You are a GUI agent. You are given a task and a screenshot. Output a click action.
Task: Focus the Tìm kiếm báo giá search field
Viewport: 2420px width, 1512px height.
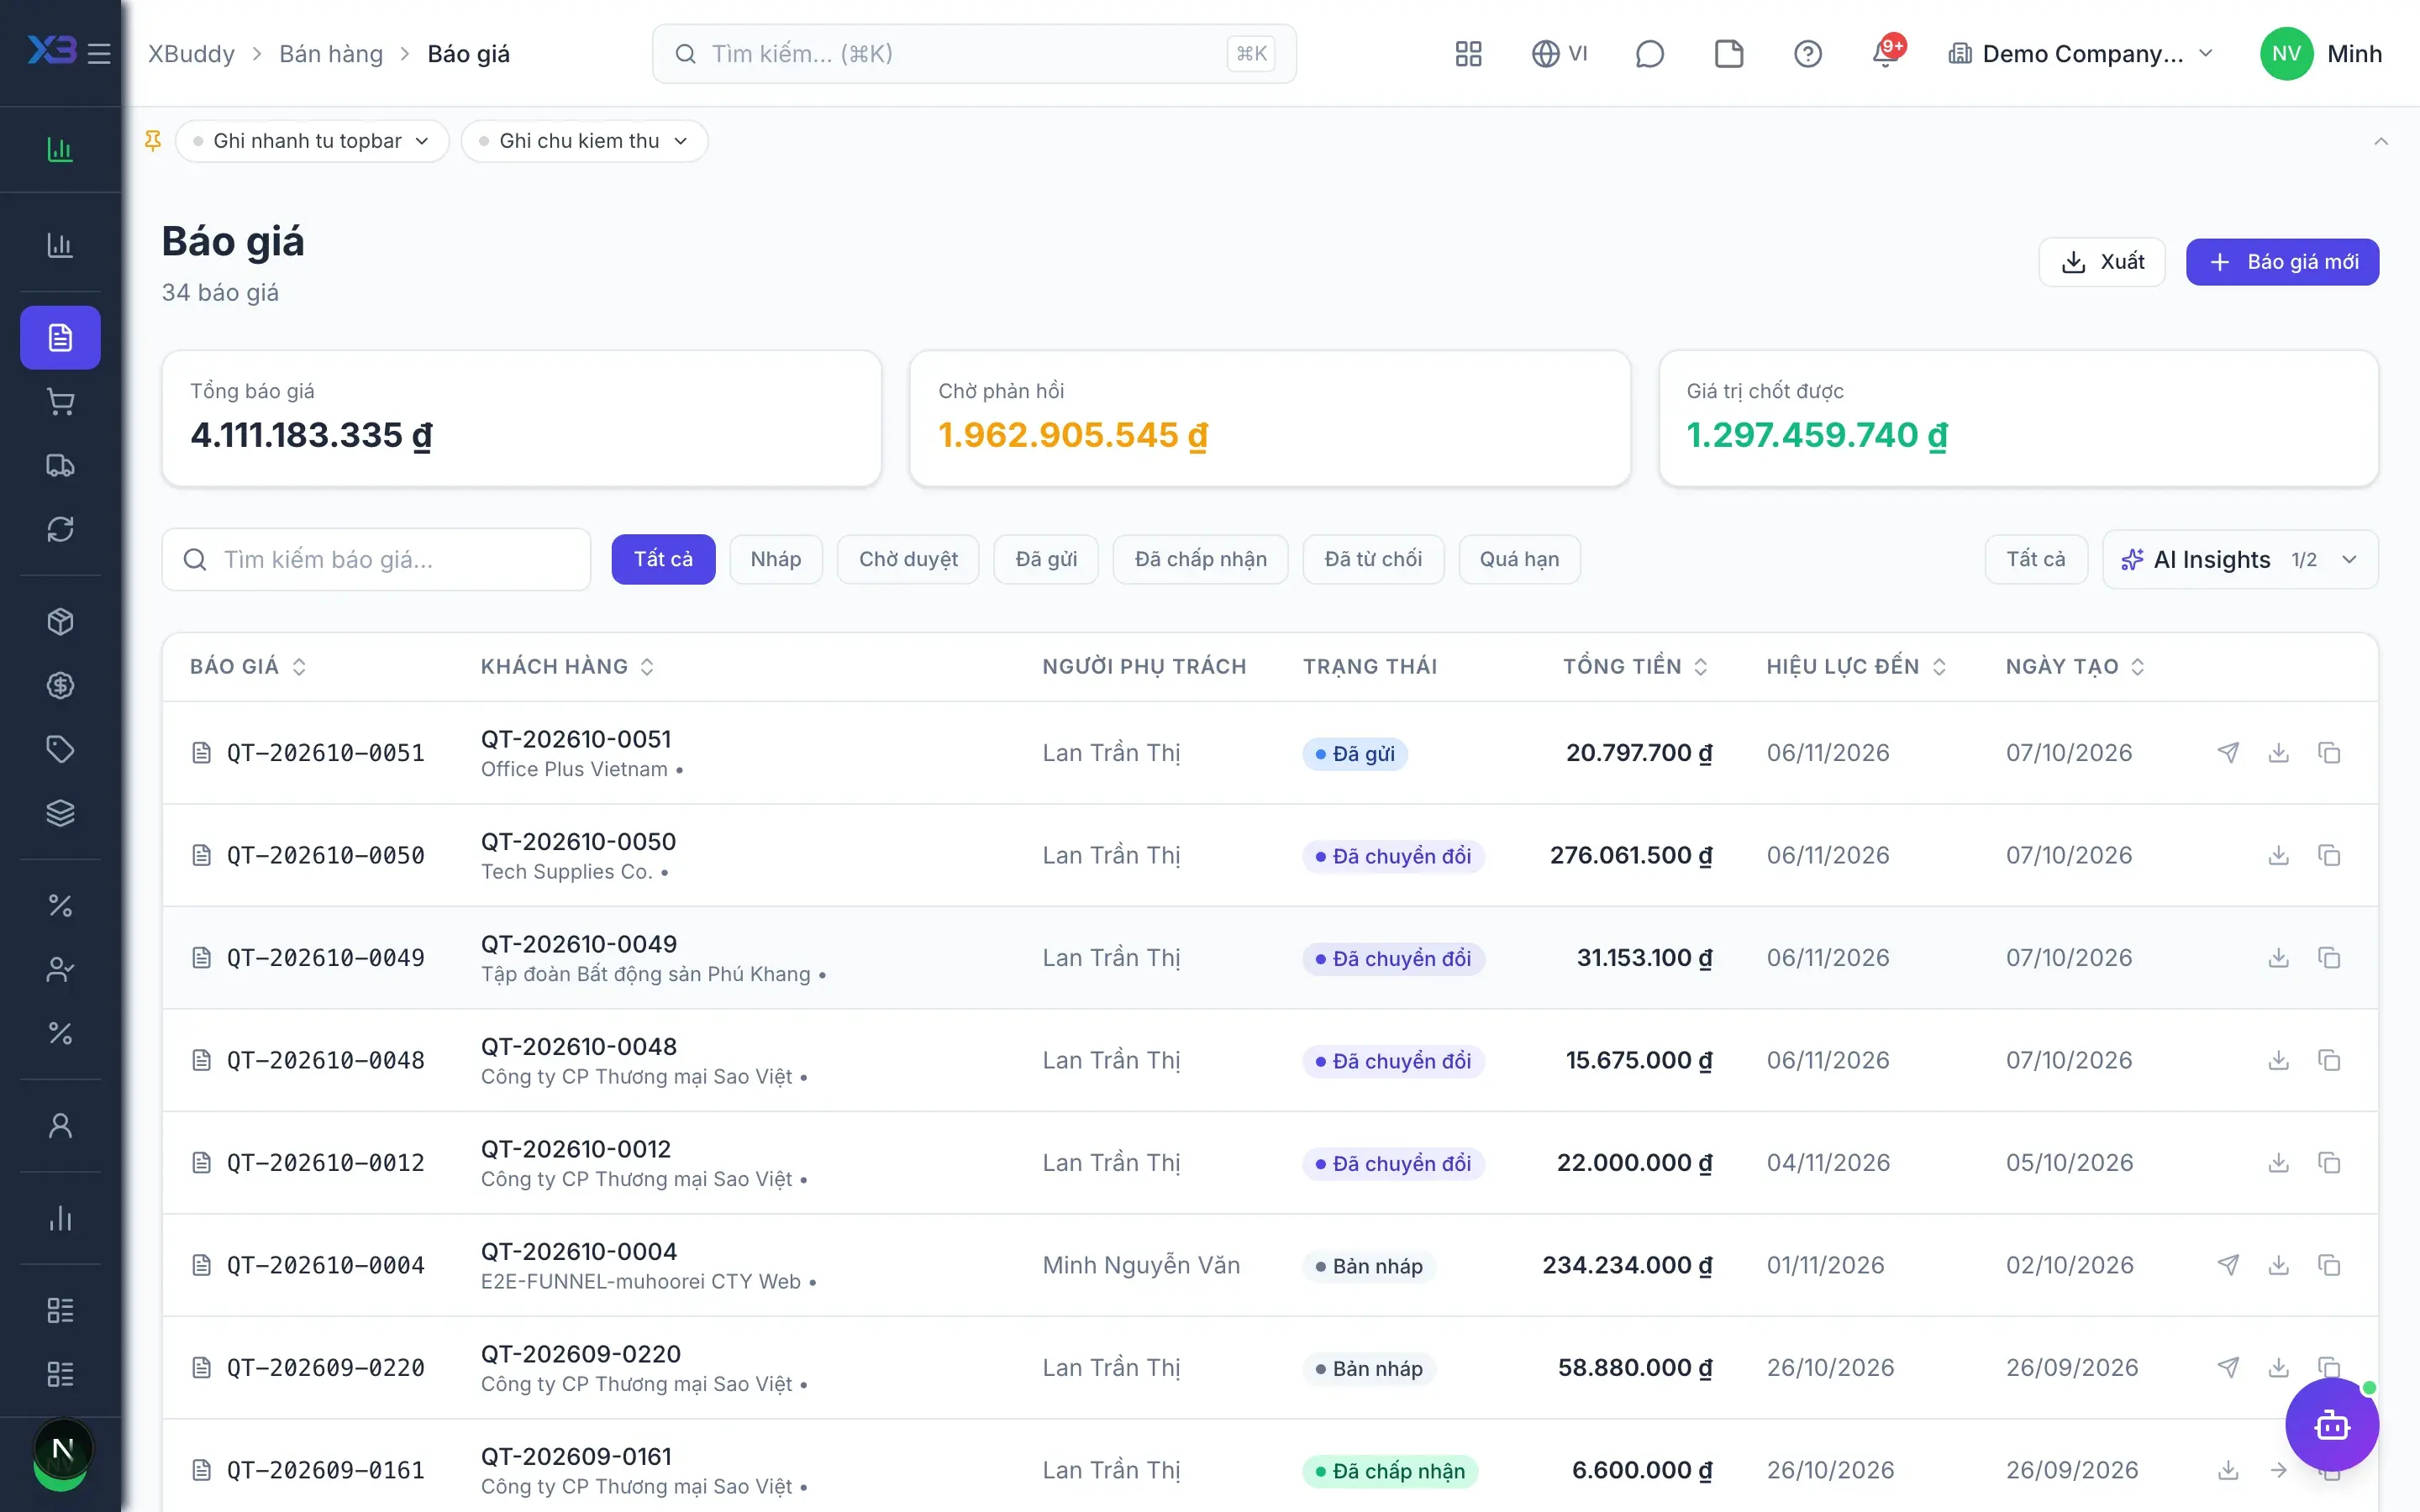376,559
